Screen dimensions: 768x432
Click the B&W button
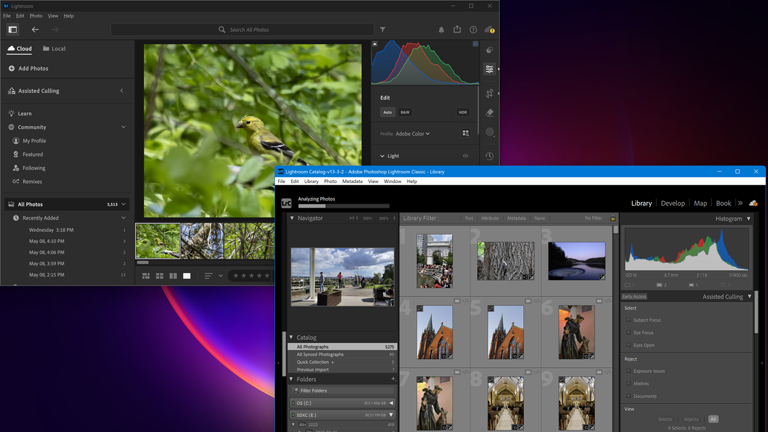tap(405, 112)
